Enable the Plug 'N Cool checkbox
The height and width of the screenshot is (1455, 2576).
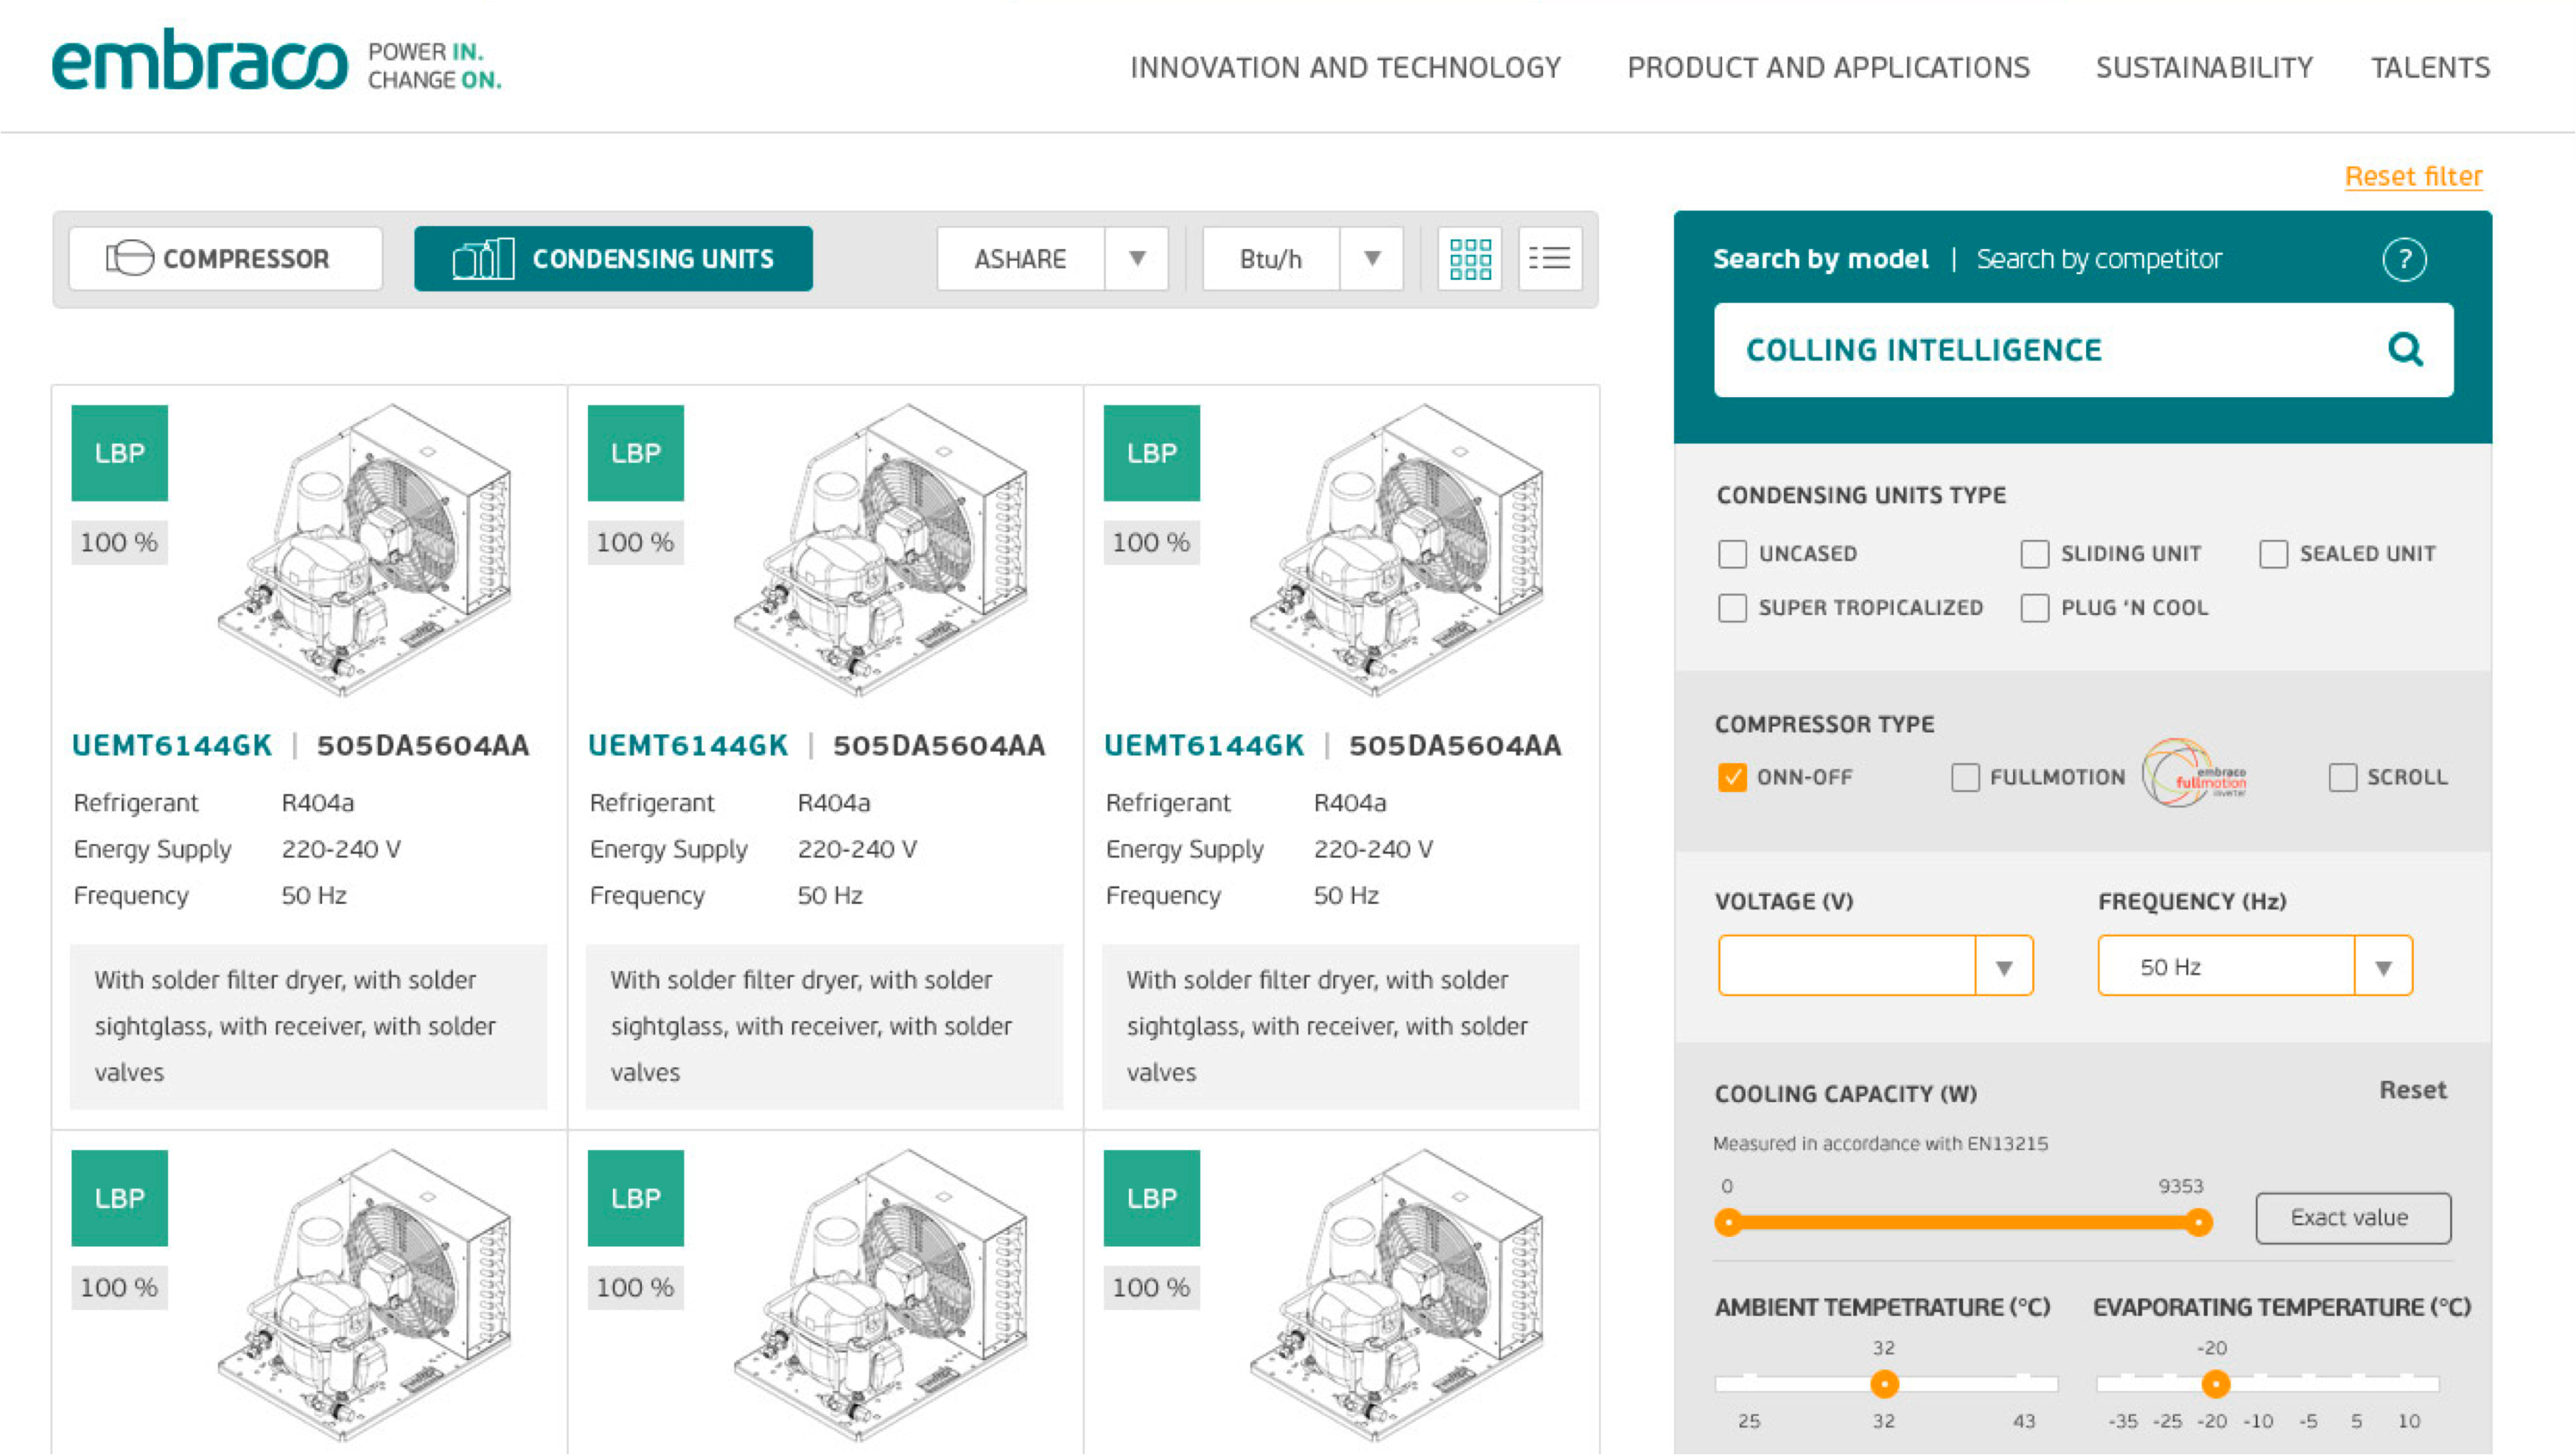[2034, 608]
